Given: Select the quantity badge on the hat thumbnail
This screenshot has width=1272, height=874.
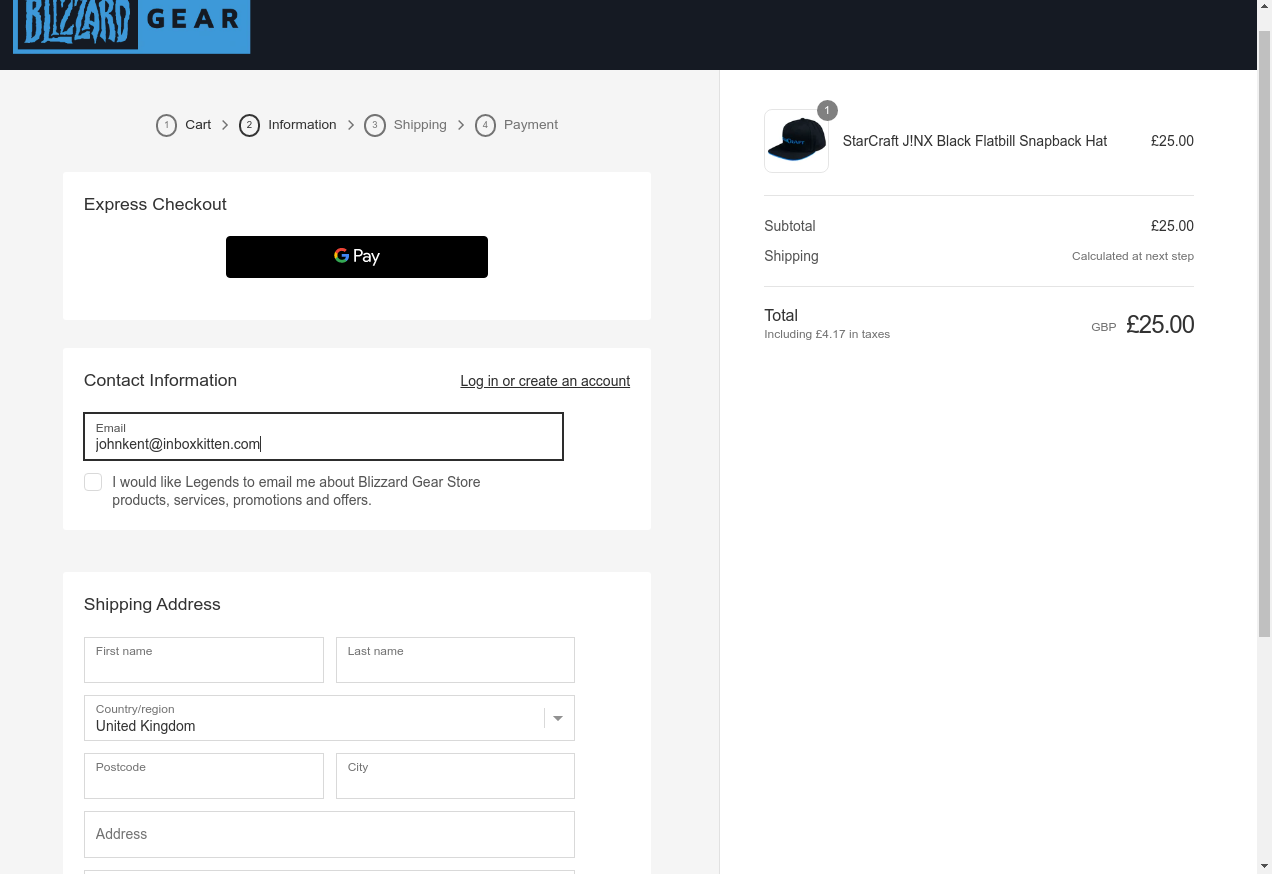Looking at the screenshot, I should [827, 110].
